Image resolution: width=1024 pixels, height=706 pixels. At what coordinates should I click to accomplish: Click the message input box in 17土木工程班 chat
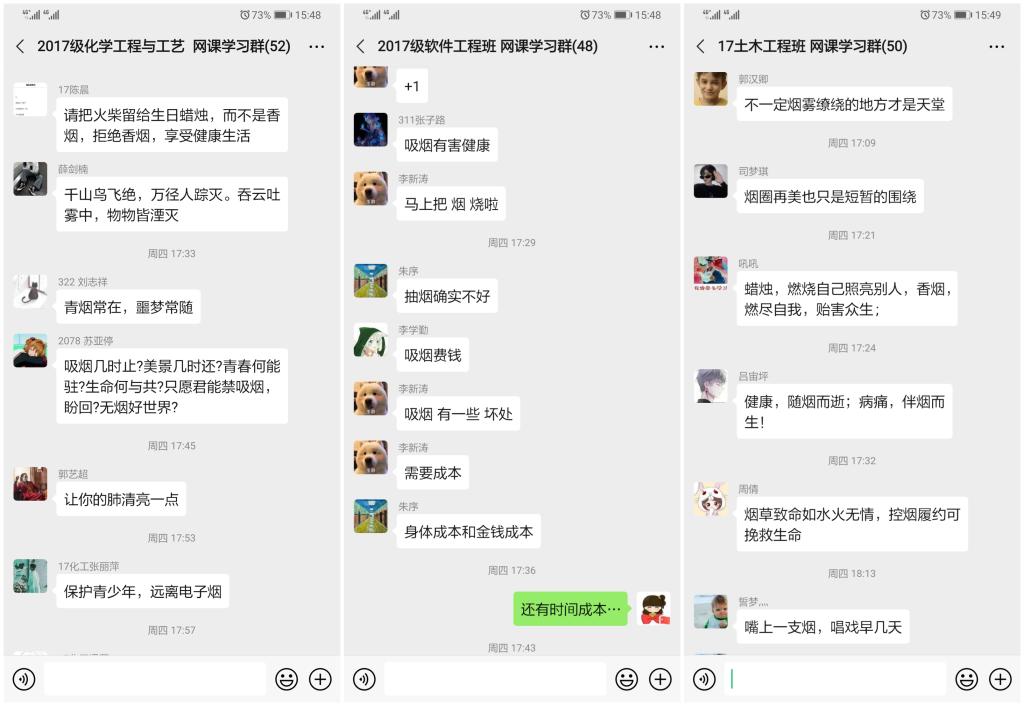point(835,679)
